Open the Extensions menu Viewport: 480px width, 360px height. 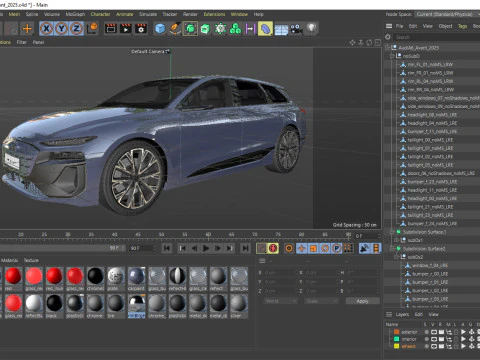(x=214, y=14)
